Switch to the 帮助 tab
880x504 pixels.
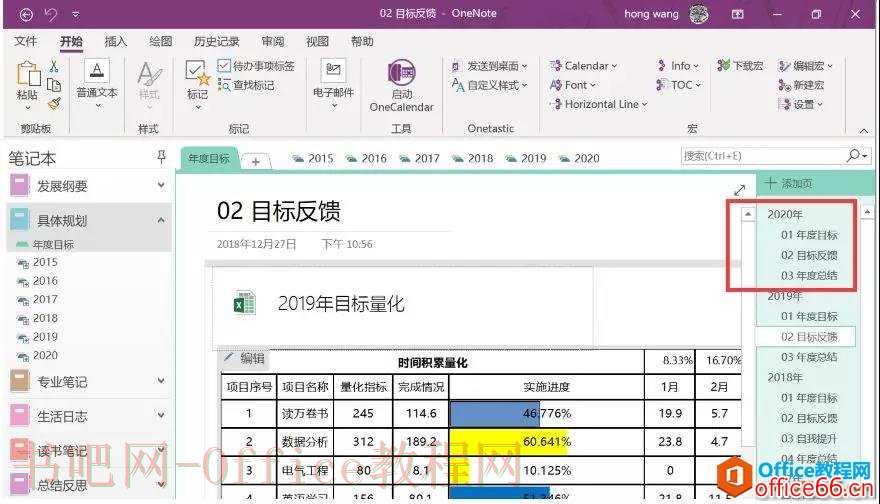(x=362, y=42)
